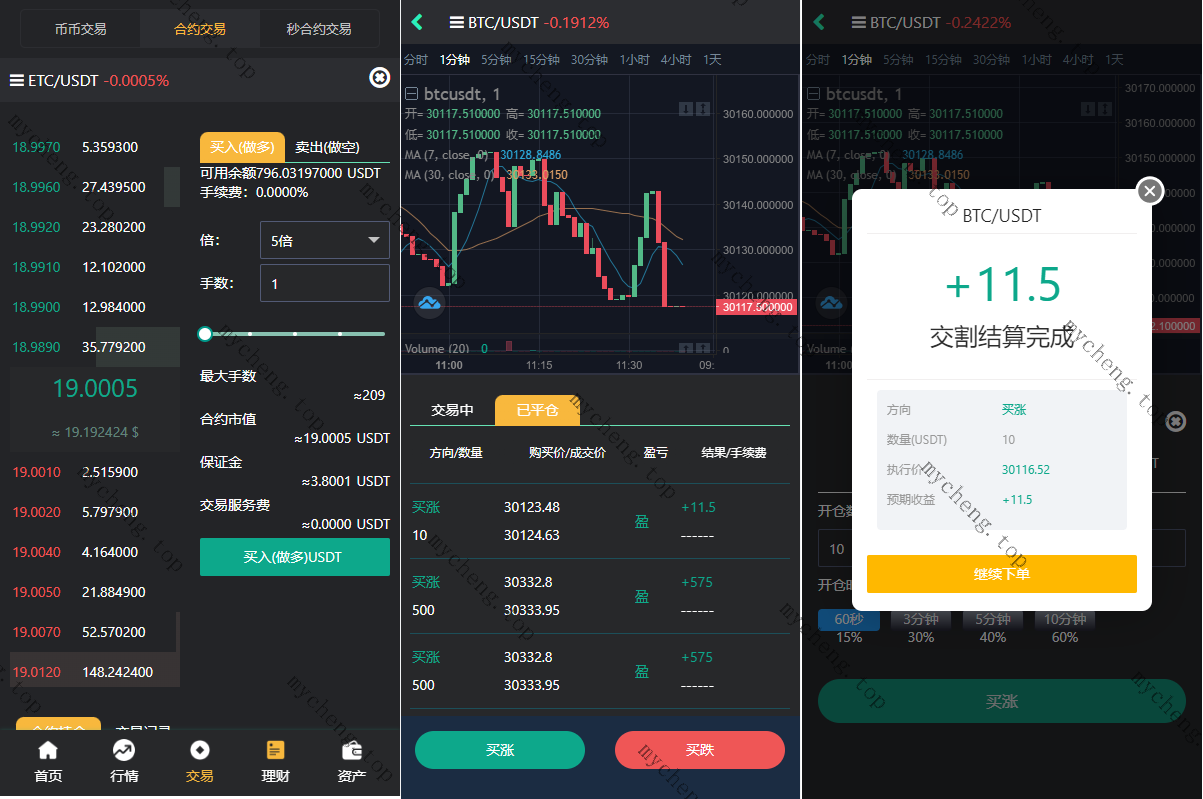Close the ETC/USDT panel with the round X
1203x799 pixels.
(380, 77)
